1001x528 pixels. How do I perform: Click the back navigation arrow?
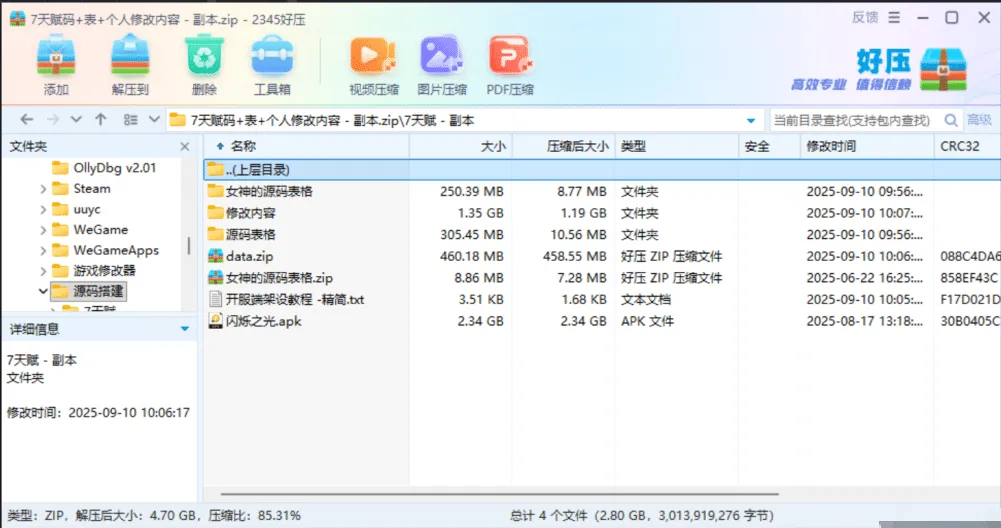[27, 119]
